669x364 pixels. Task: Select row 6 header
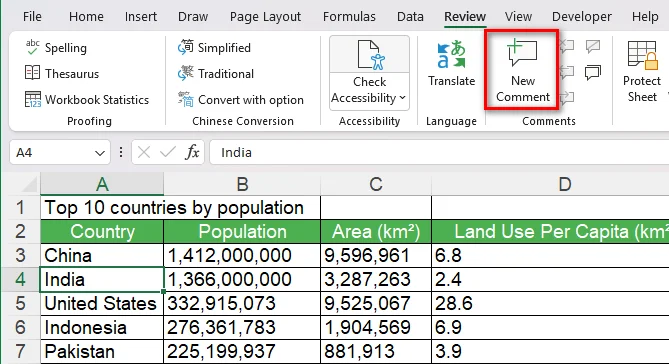(x=20, y=327)
